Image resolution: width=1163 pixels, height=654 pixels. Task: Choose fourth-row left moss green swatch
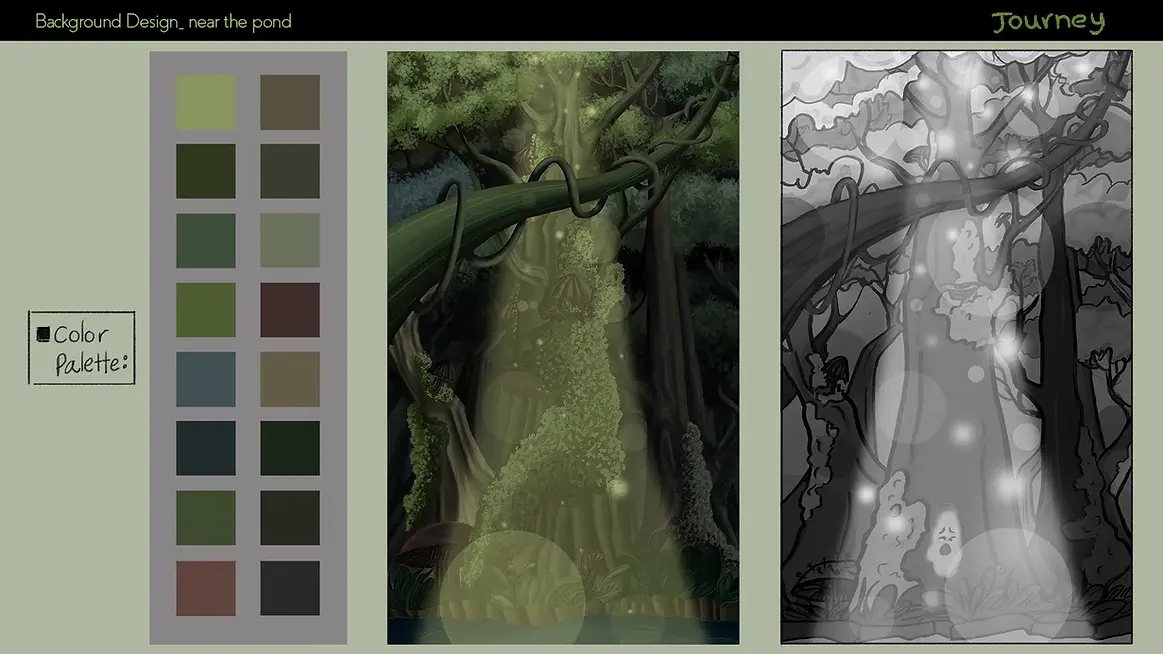click(205, 310)
